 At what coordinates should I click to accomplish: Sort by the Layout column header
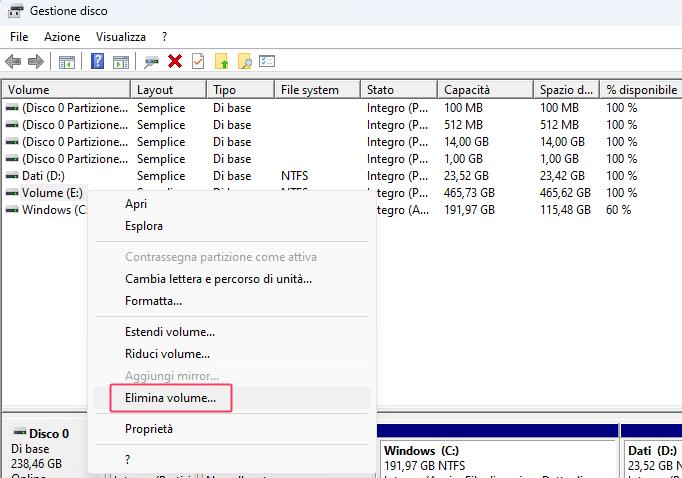(x=168, y=90)
